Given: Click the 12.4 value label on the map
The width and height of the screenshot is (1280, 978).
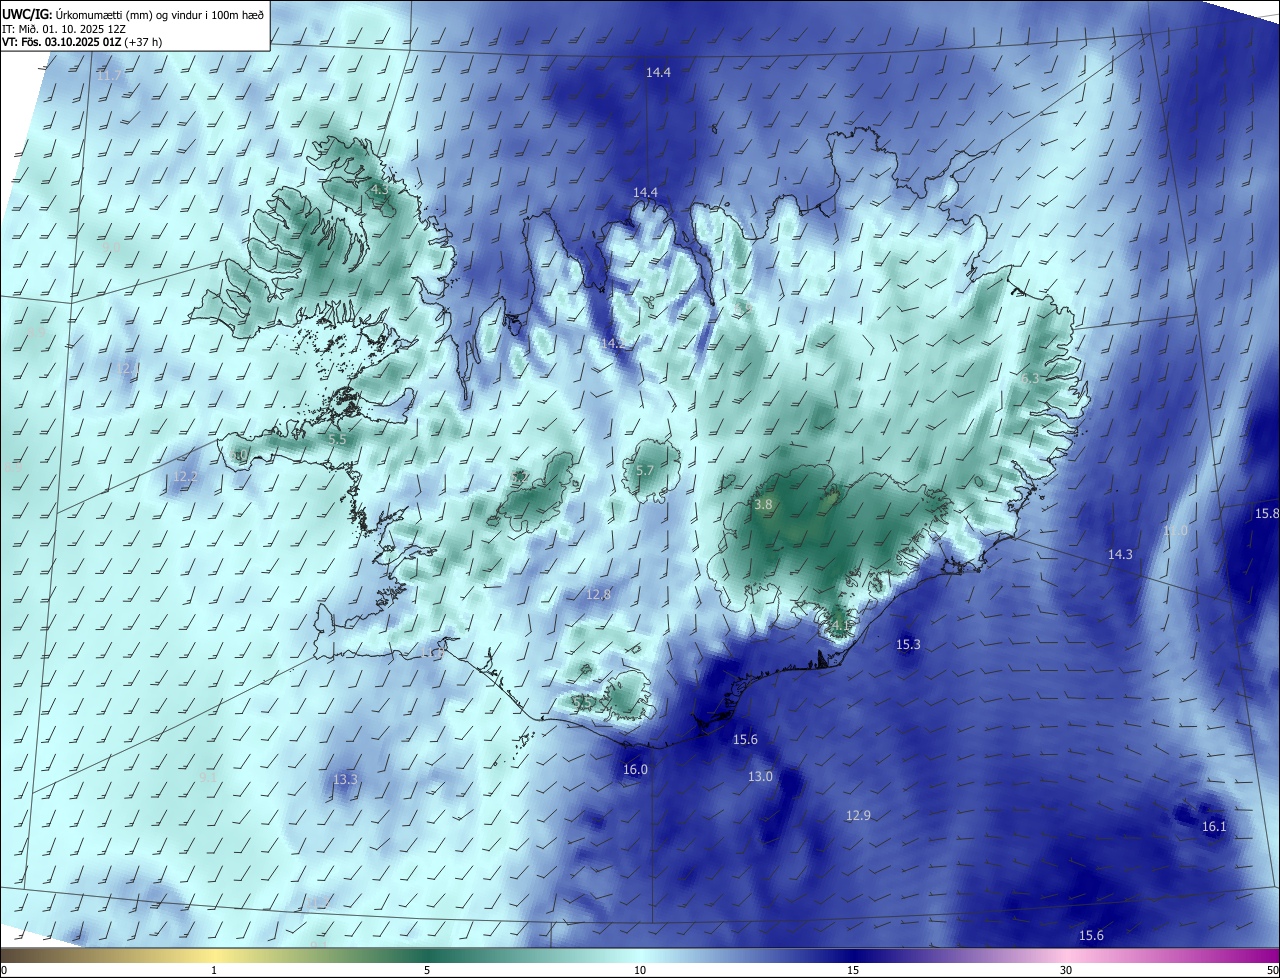Looking at the screenshot, I should click(x=128, y=368).
